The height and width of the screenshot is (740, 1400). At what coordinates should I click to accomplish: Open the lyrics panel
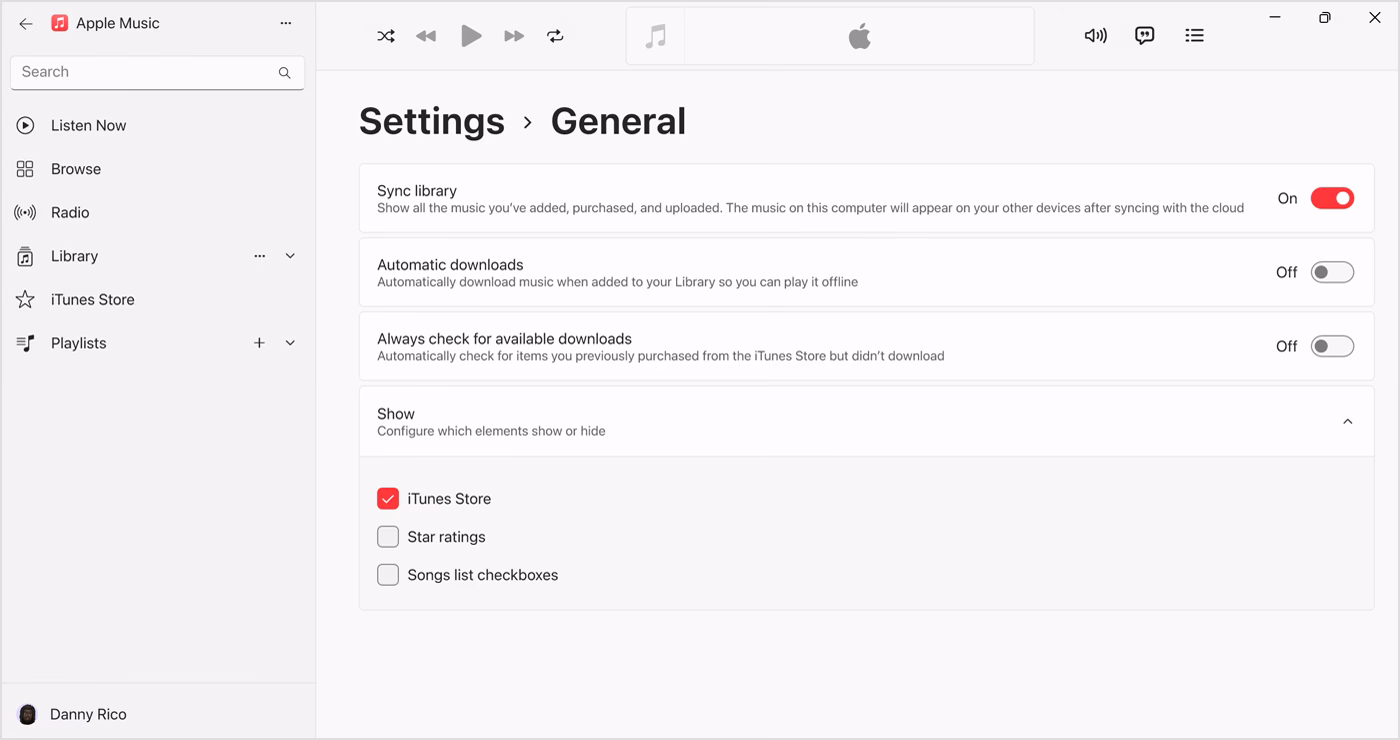1144,35
